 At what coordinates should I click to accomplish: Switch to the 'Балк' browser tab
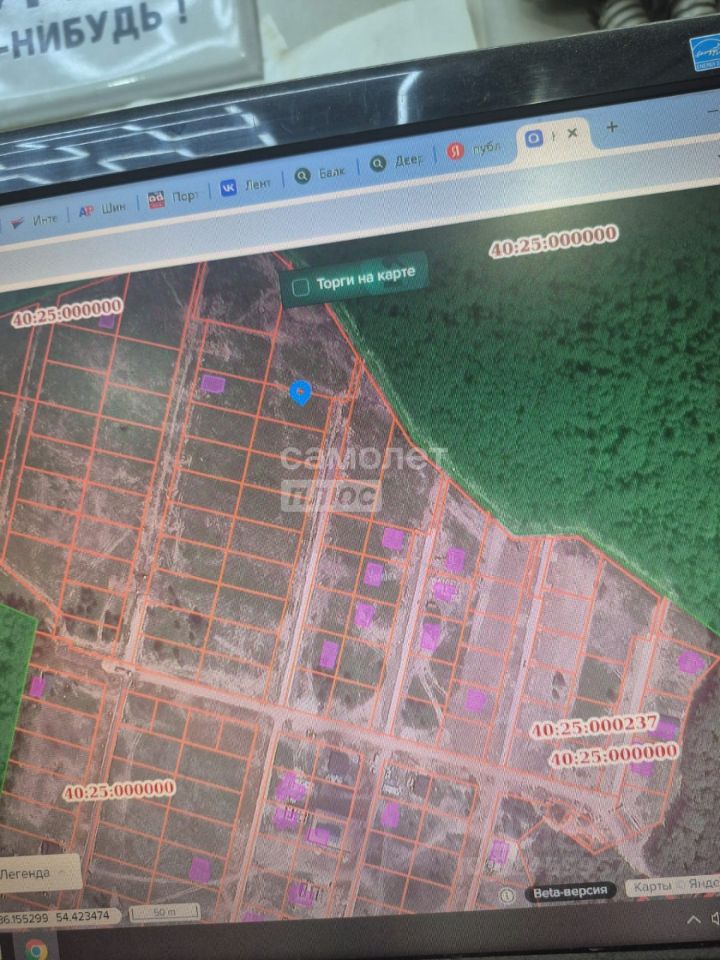[320, 173]
